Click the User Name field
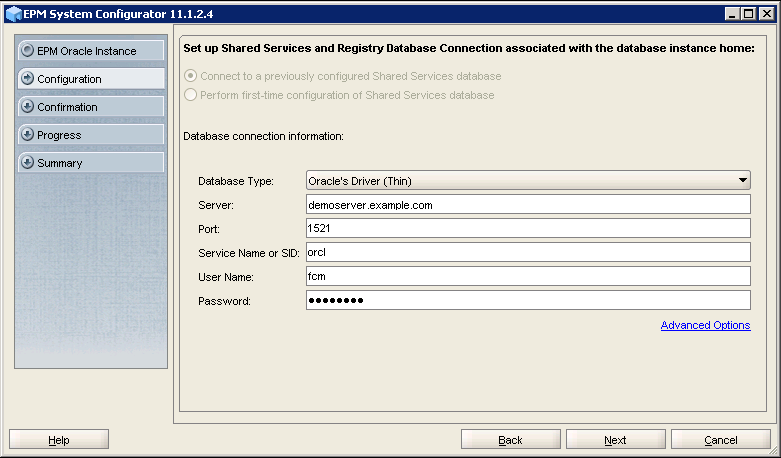 point(528,276)
